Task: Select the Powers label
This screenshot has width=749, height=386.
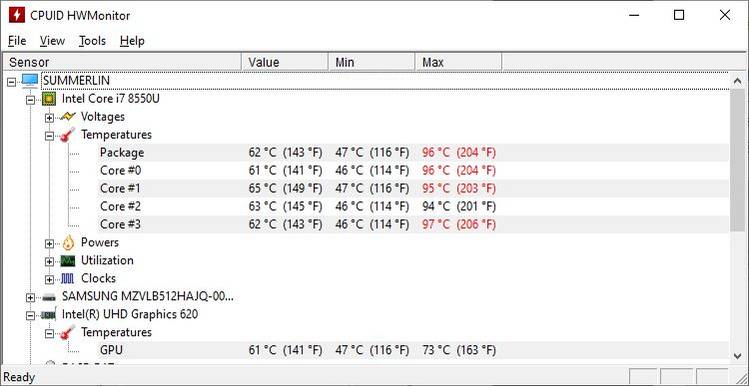Action: pyautogui.click(x=100, y=242)
